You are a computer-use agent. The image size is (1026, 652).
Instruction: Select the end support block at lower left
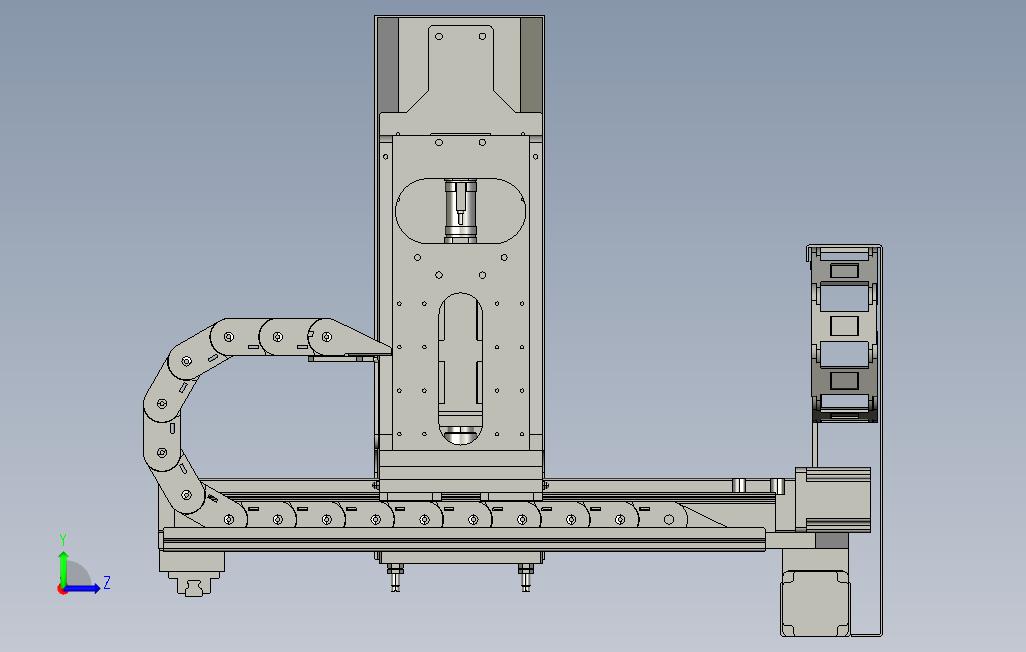click(x=192, y=573)
